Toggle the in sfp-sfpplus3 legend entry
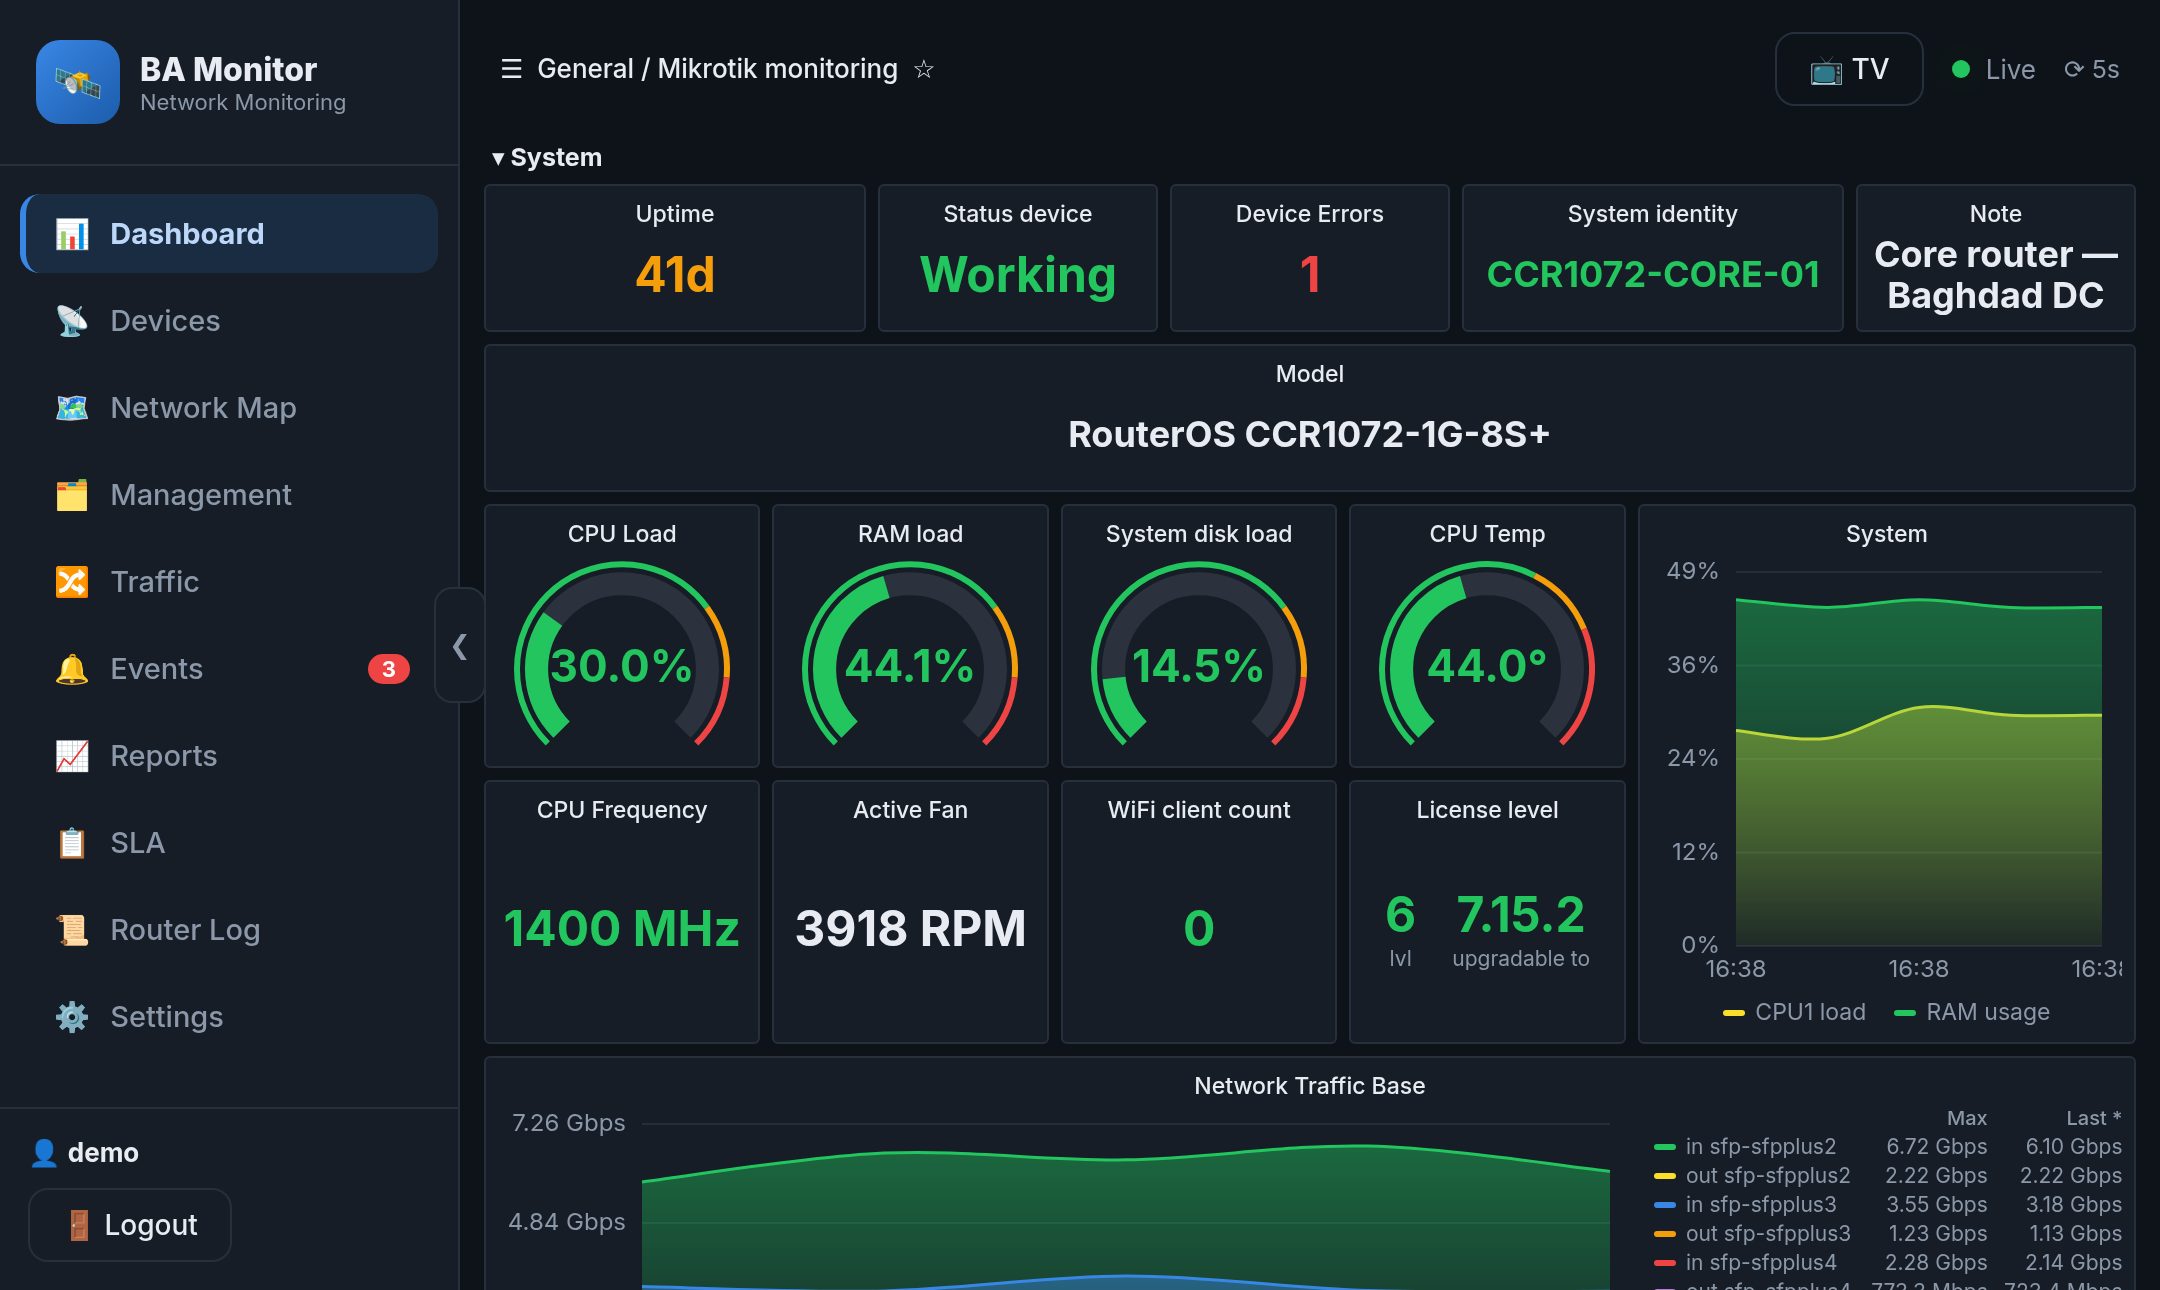This screenshot has height=1290, width=2160. click(1745, 1204)
